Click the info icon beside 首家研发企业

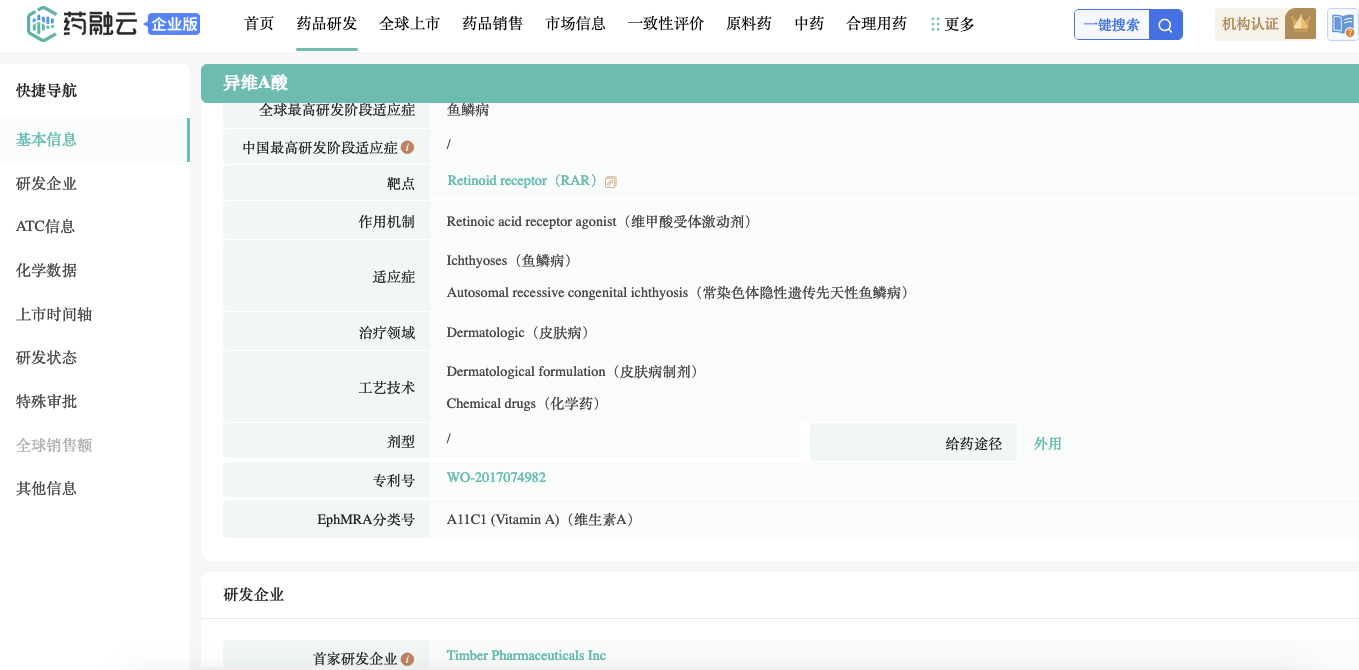(407, 659)
